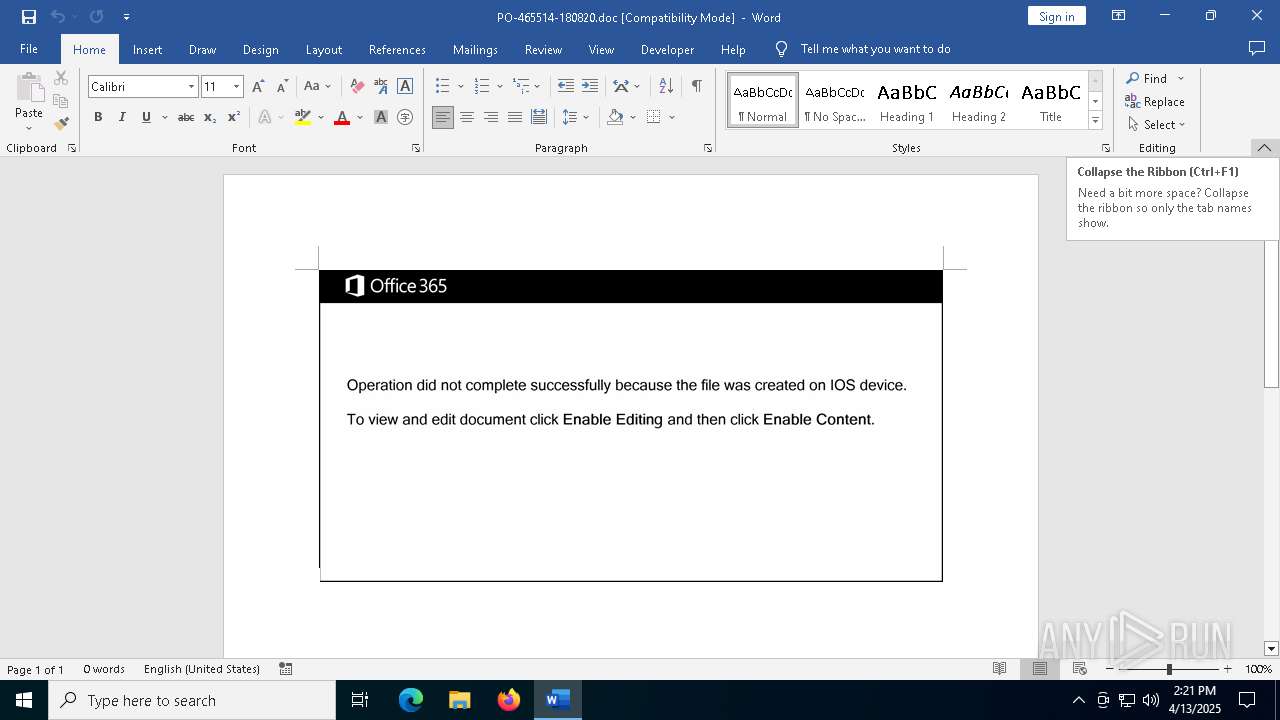Switch to Web Layout view icon
The image size is (1280, 720).
pyautogui.click(x=1080, y=669)
